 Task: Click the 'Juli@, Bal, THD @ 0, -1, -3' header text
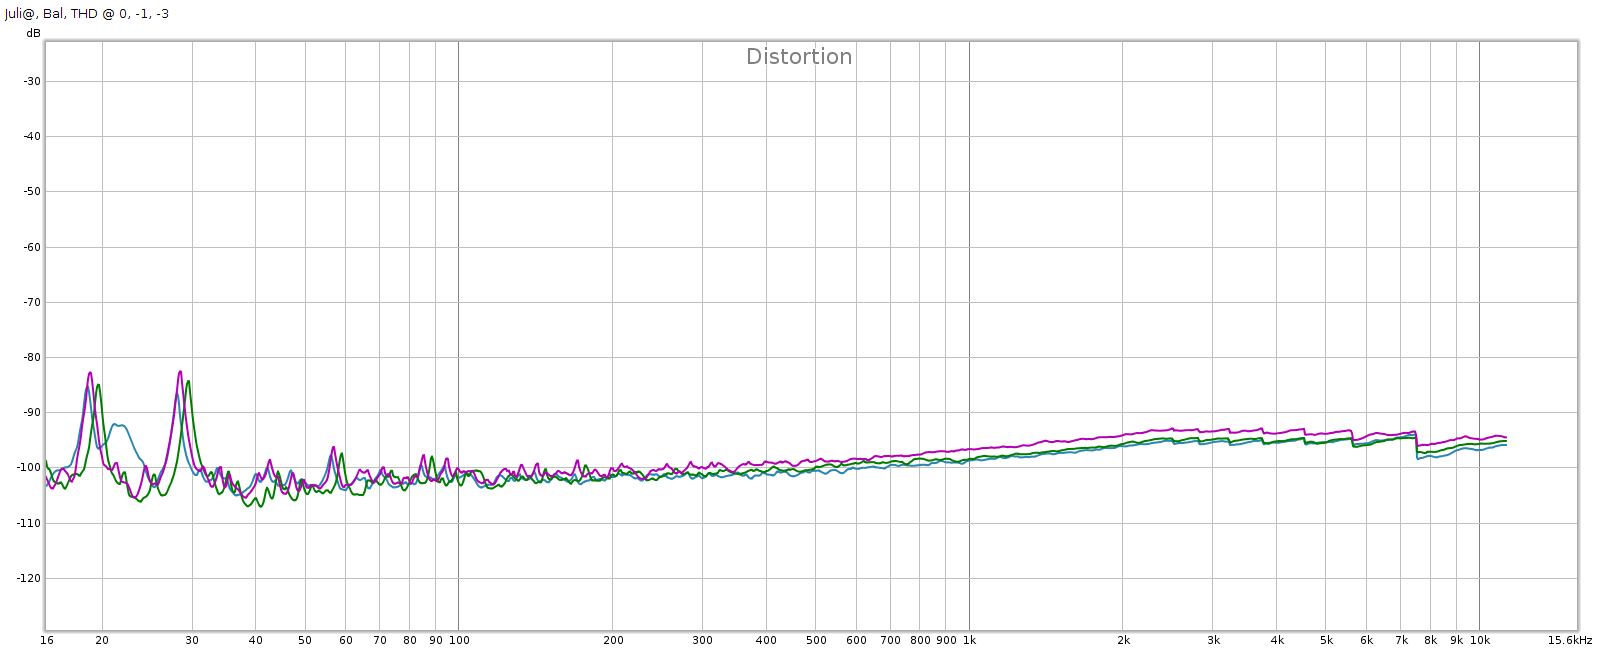[87, 14]
